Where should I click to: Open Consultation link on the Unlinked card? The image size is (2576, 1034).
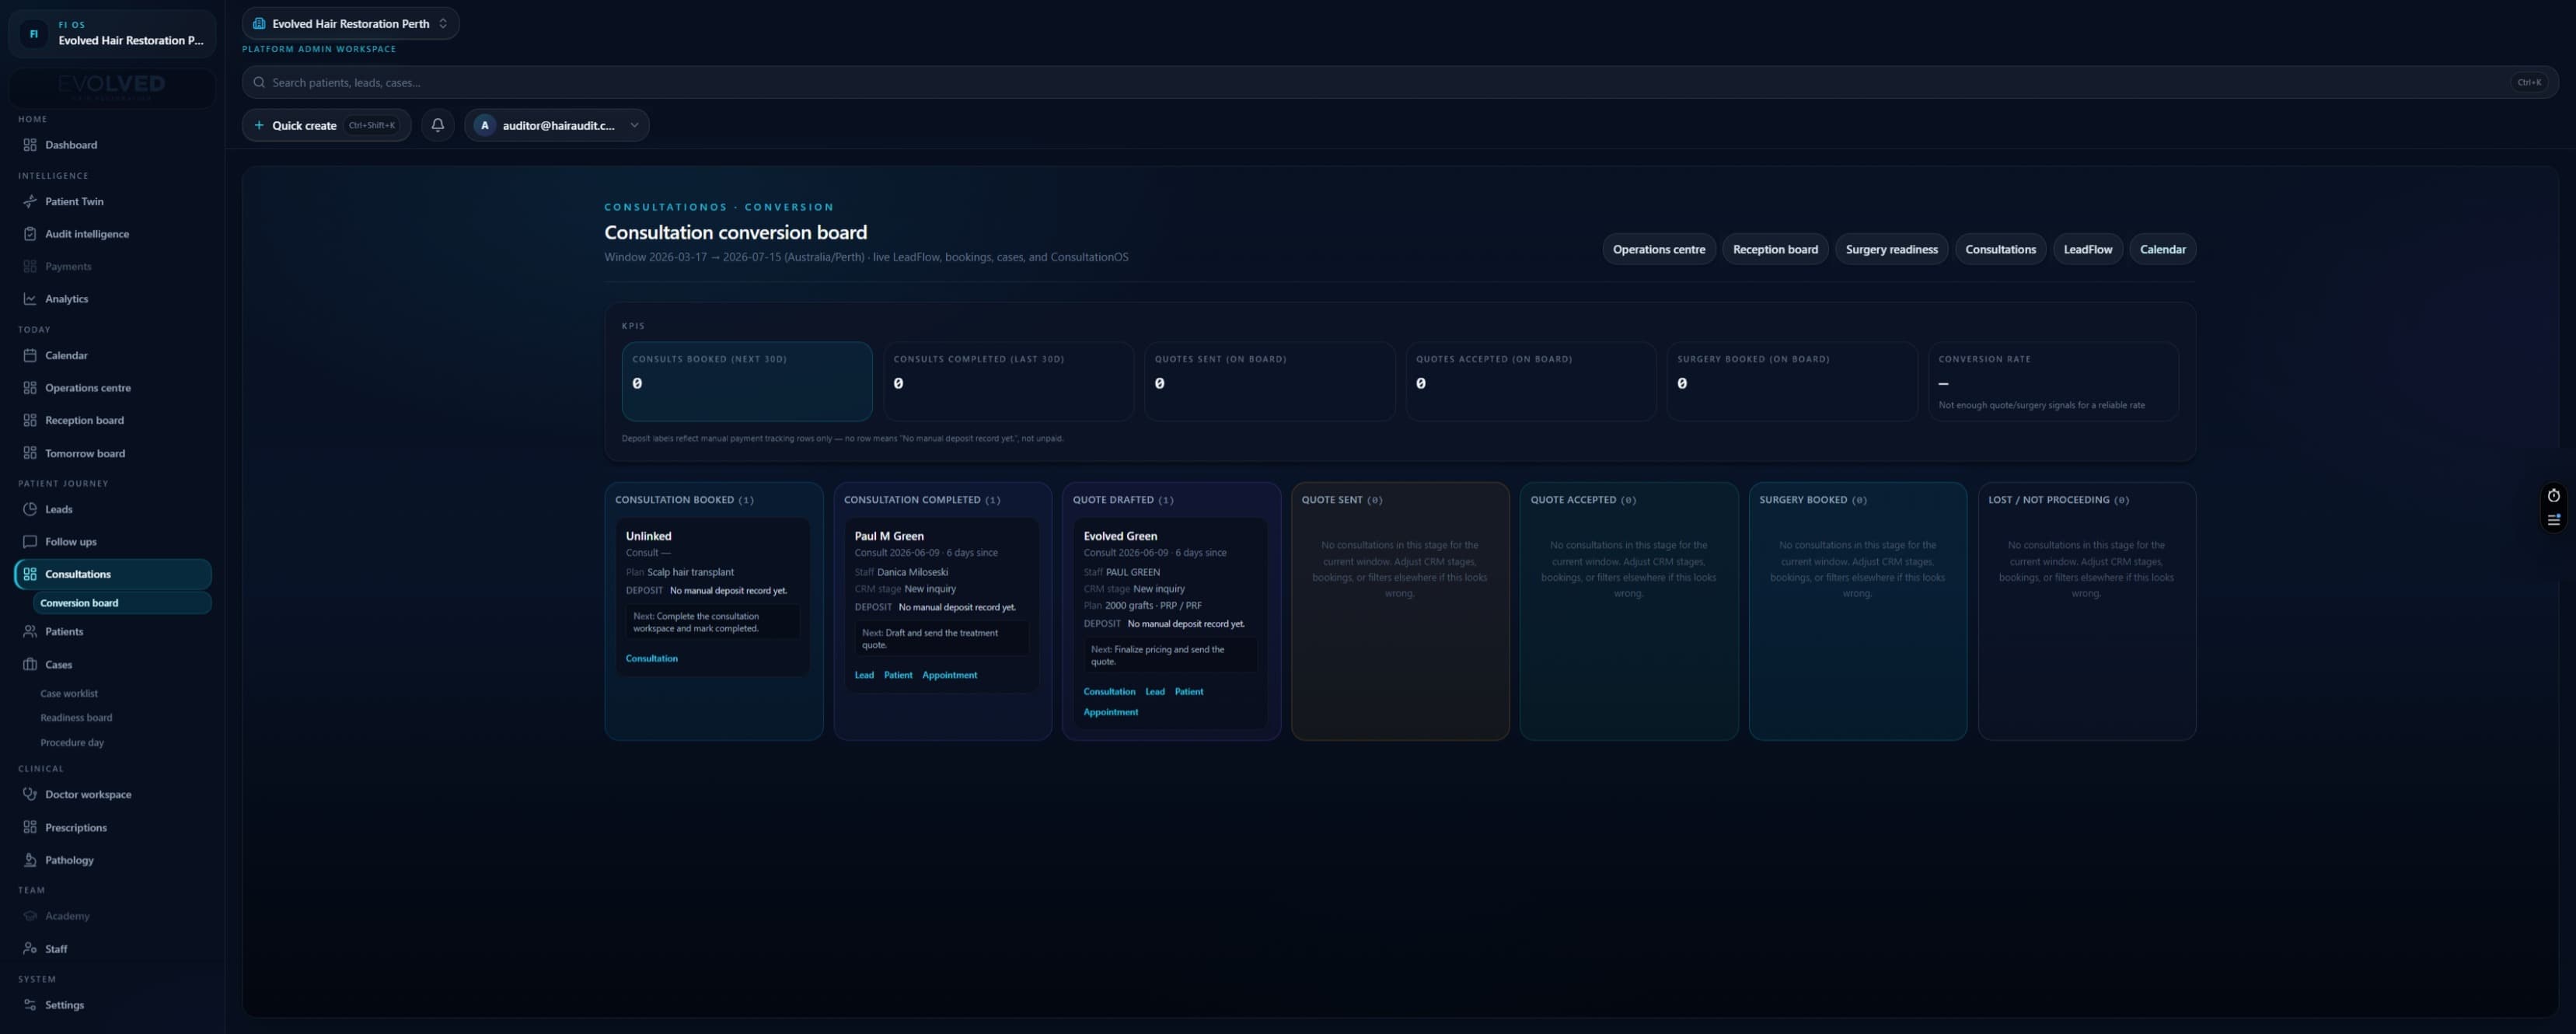(651, 658)
